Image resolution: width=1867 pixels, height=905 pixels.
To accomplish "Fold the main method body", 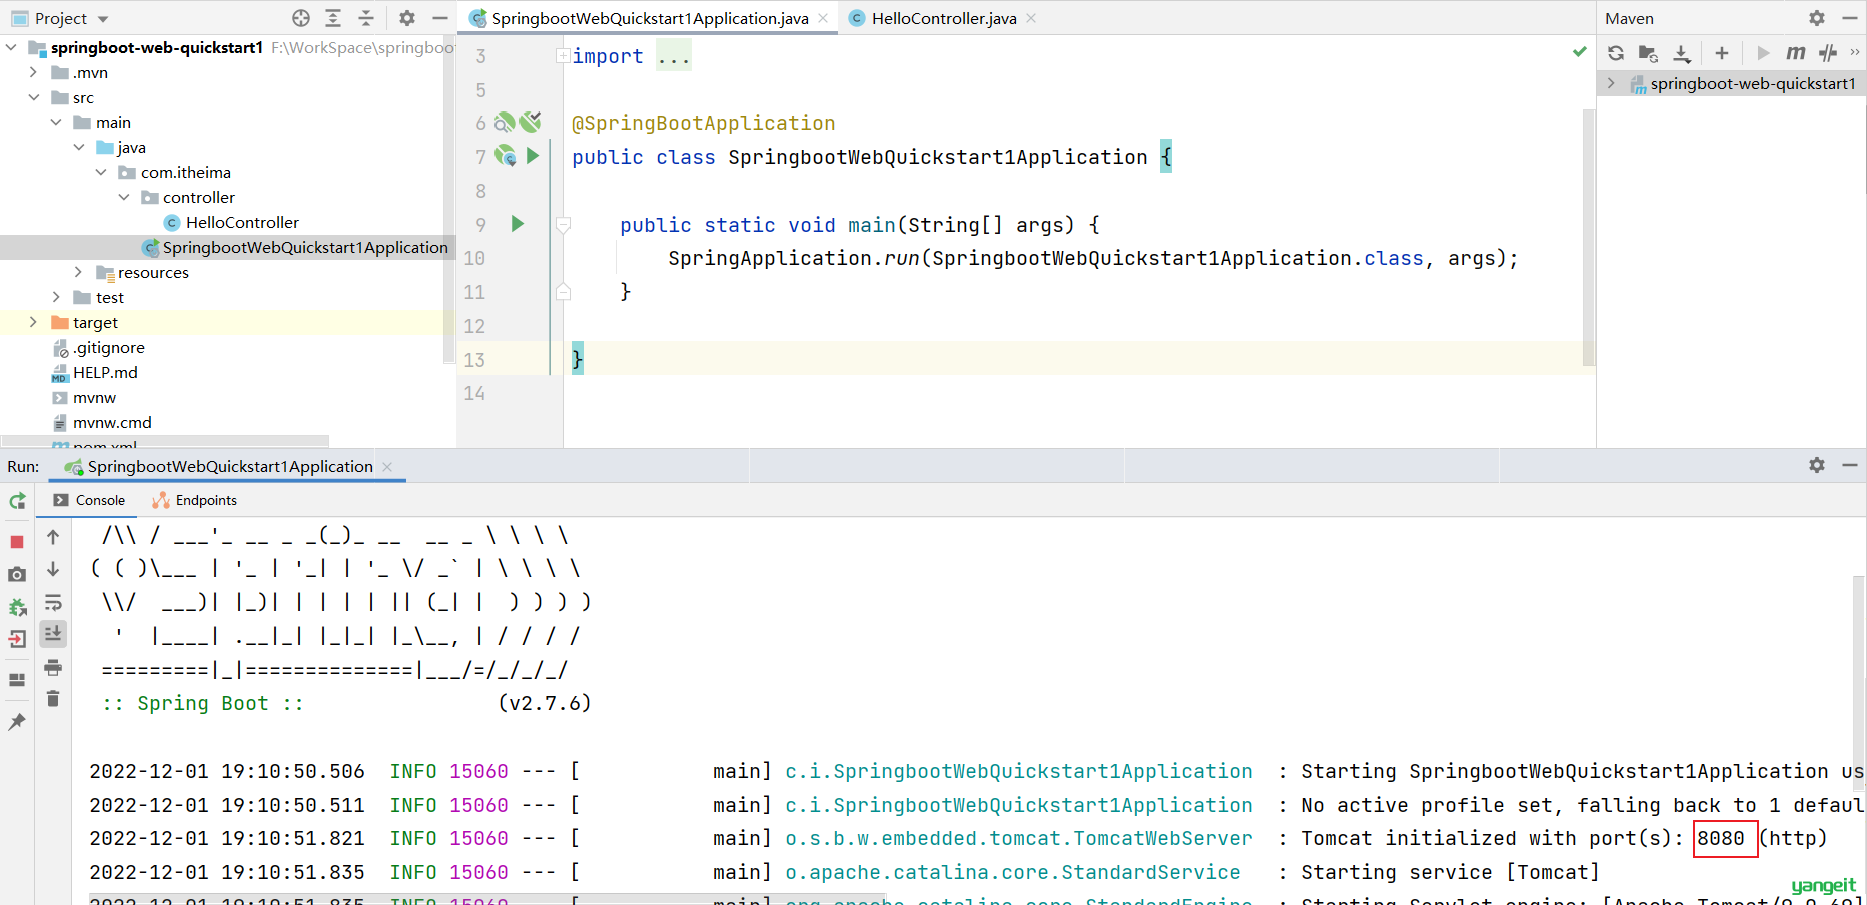I will (563, 225).
